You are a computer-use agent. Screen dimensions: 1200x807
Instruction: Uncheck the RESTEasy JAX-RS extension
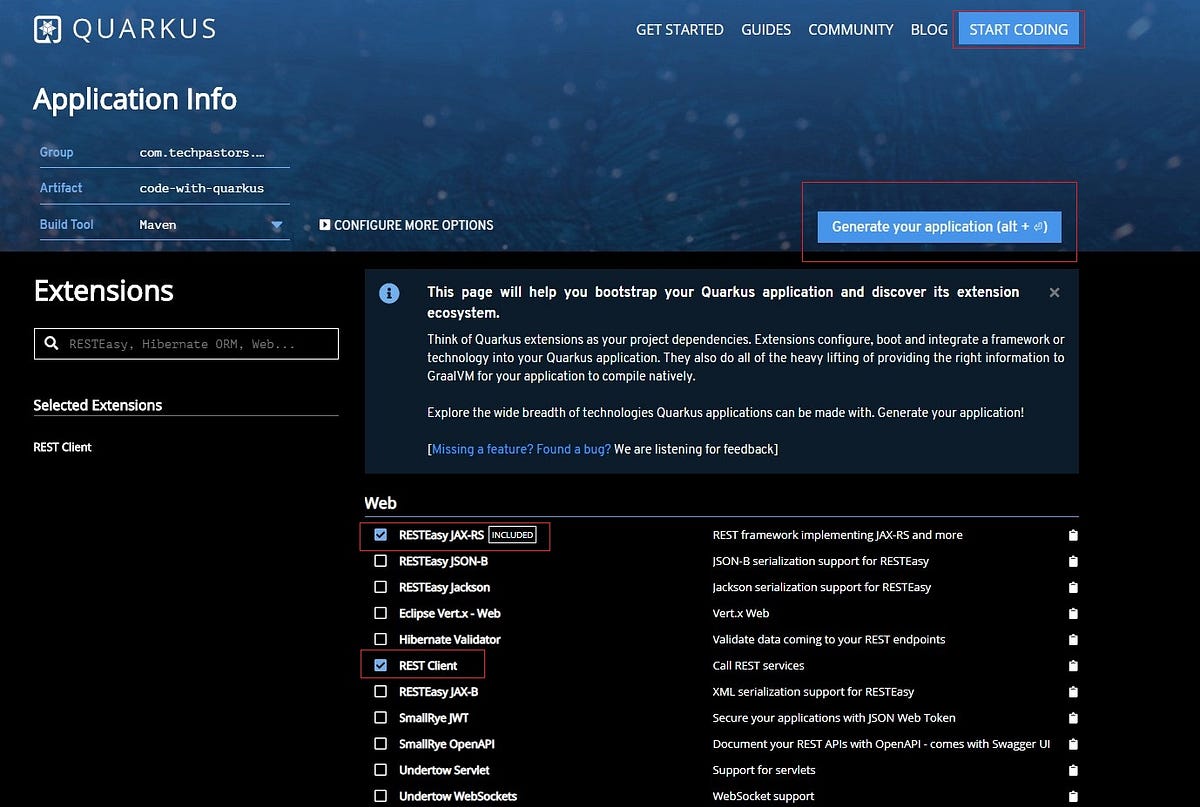380,535
